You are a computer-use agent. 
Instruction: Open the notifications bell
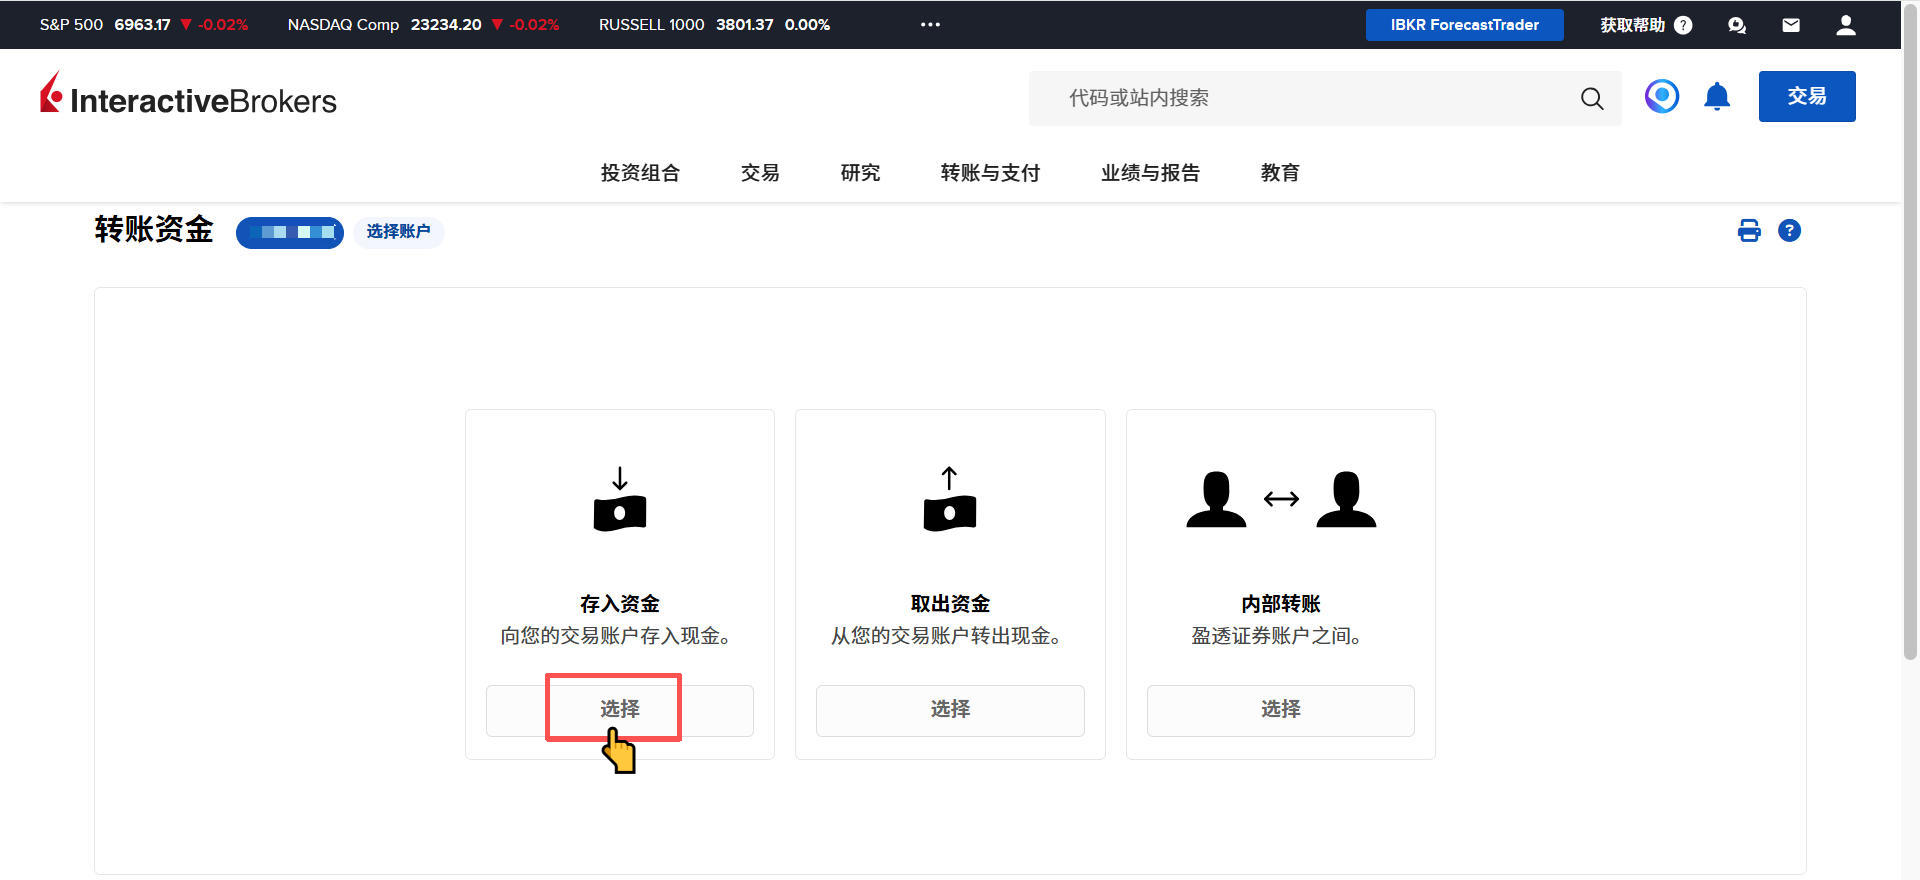1717,96
